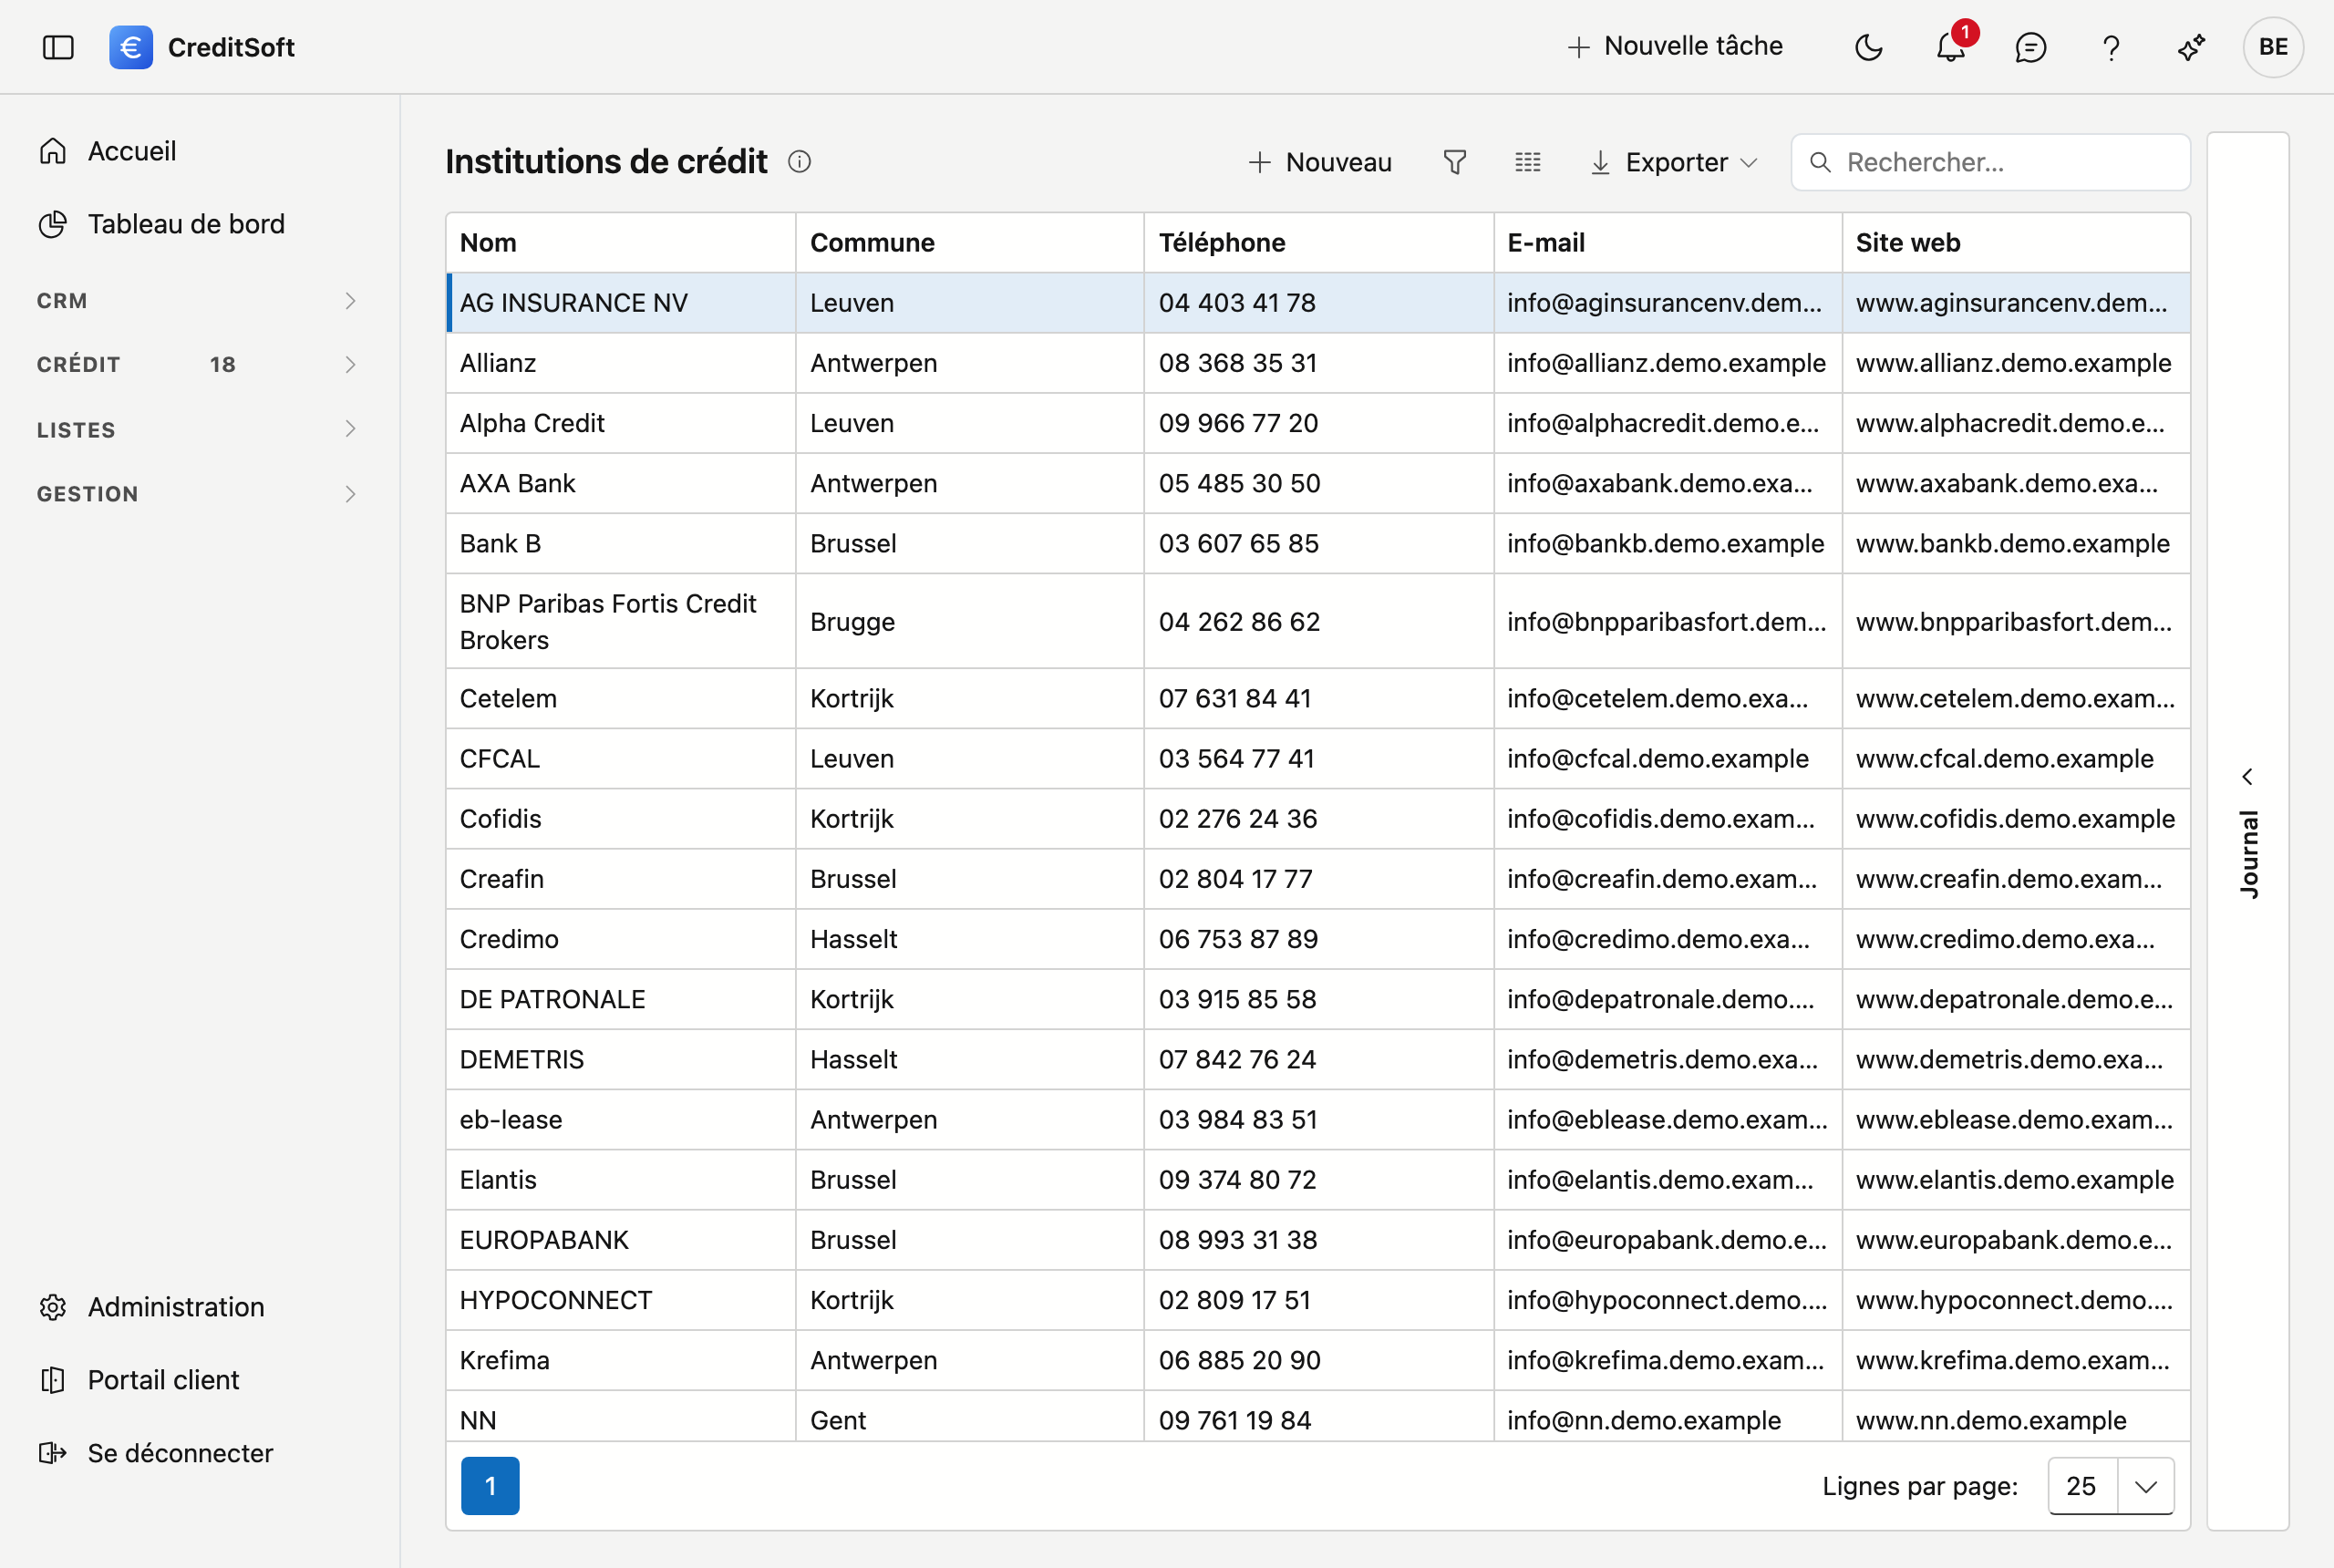
Task: Click Creafin in the list
Action: click(502, 879)
